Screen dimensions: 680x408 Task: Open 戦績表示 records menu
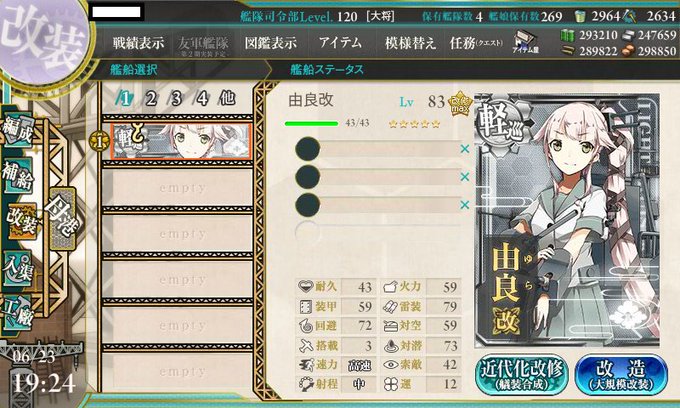(138, 43)
